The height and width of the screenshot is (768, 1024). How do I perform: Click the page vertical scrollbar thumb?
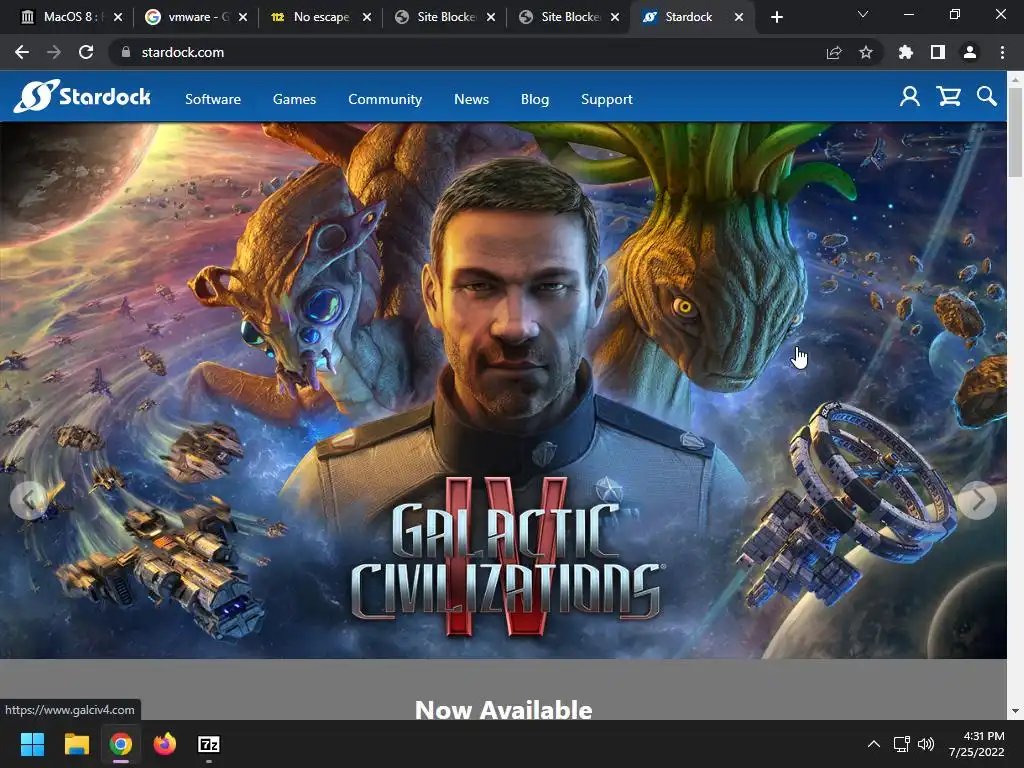(1015, 132)
